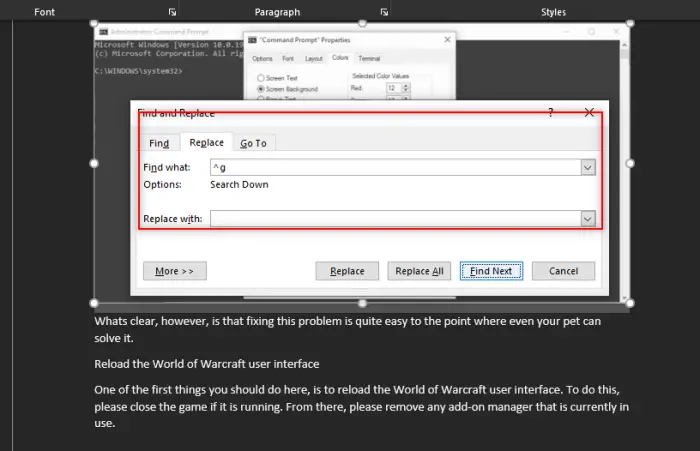Switch to the Go To tab
The height and width of the screenshot is (451, 700).
pos(254,143)
